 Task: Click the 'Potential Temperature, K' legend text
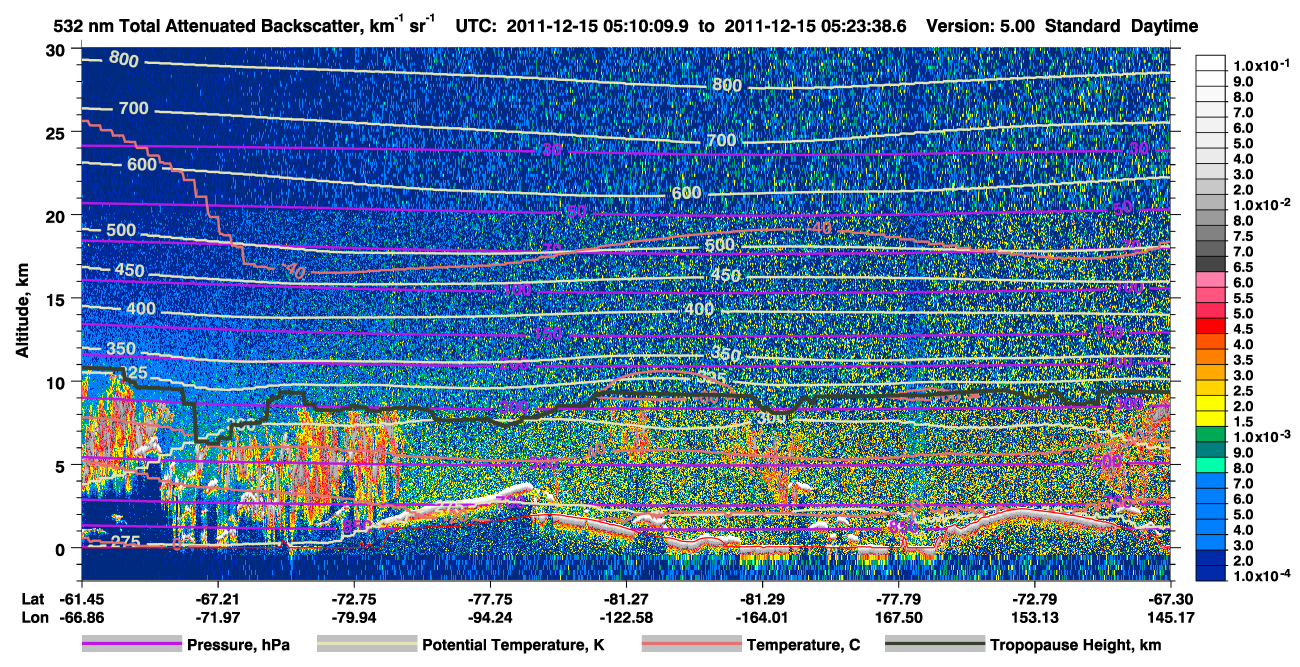tap(513, 645)
